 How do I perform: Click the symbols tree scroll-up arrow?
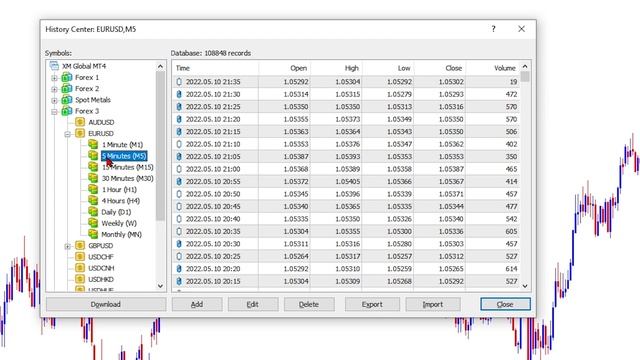[160, 66]
